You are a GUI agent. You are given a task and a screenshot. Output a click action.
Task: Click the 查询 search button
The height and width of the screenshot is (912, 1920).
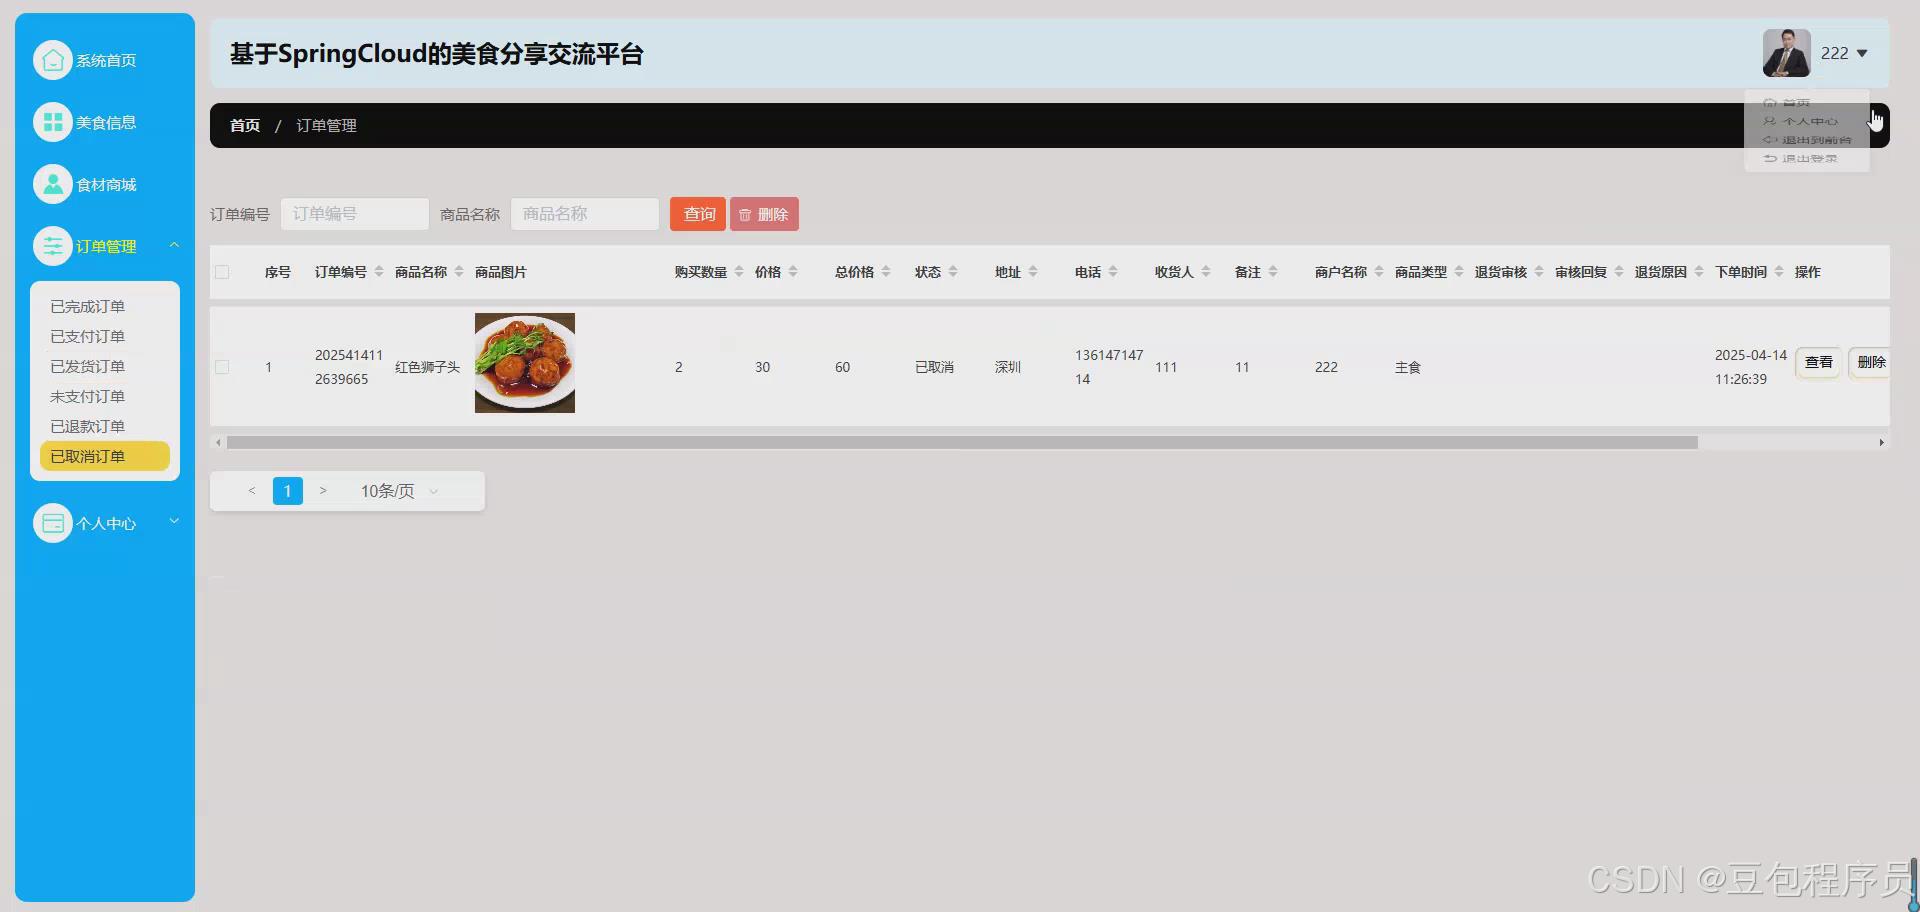pos(698,213)
